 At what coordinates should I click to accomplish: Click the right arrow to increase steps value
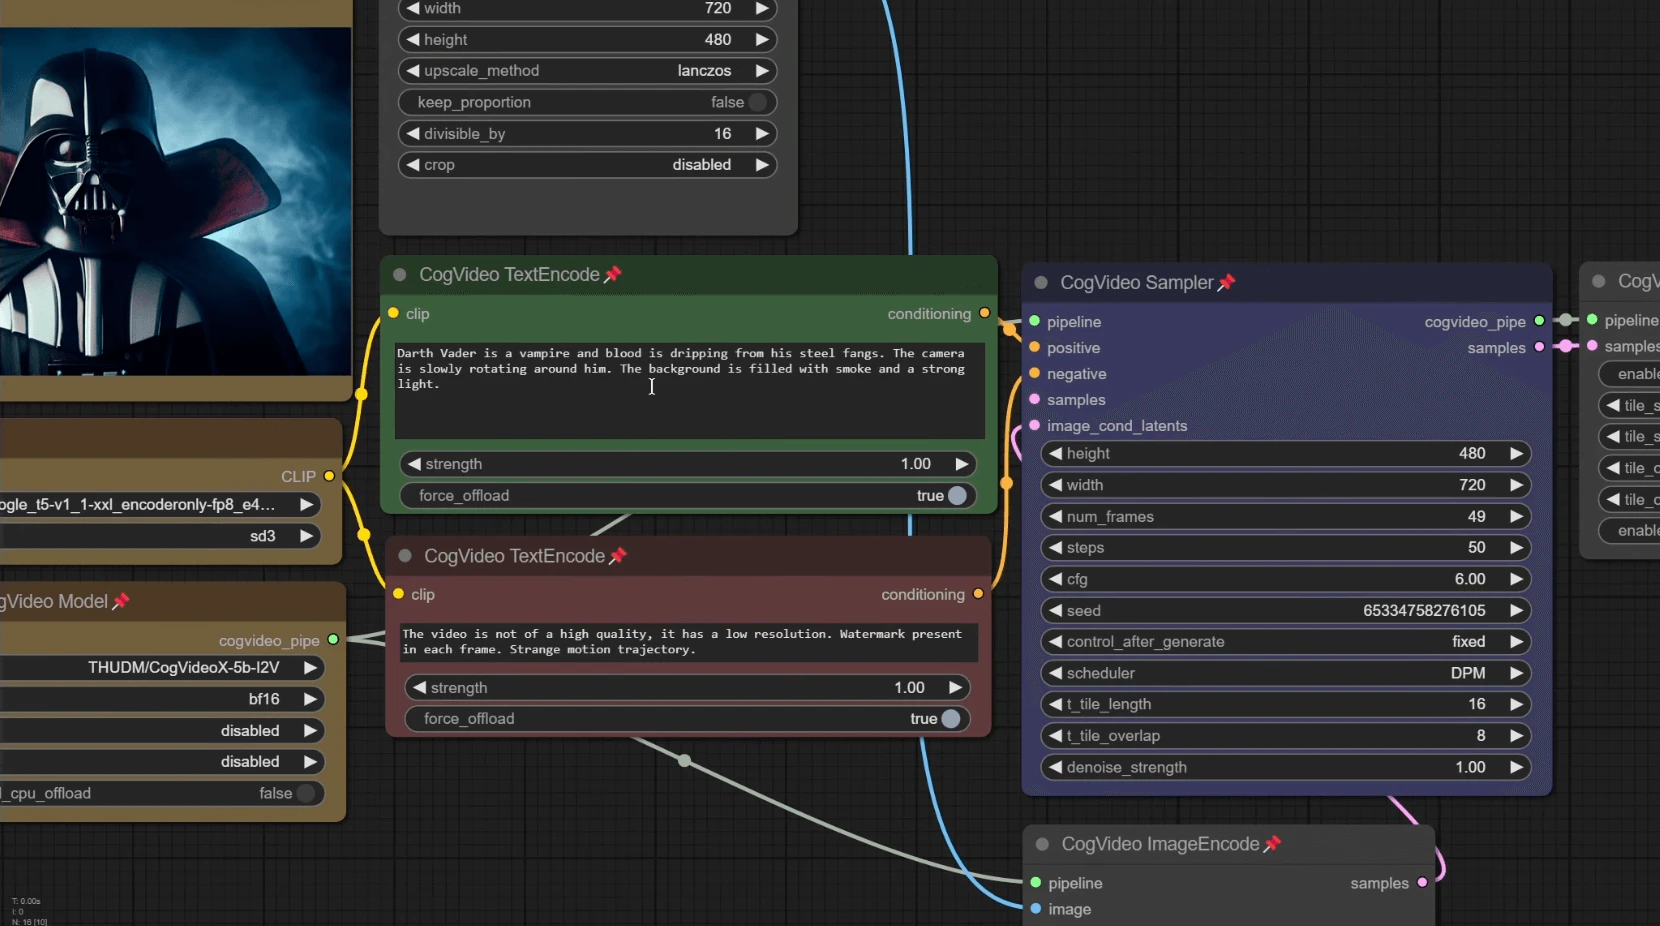tap(1516, 548)
